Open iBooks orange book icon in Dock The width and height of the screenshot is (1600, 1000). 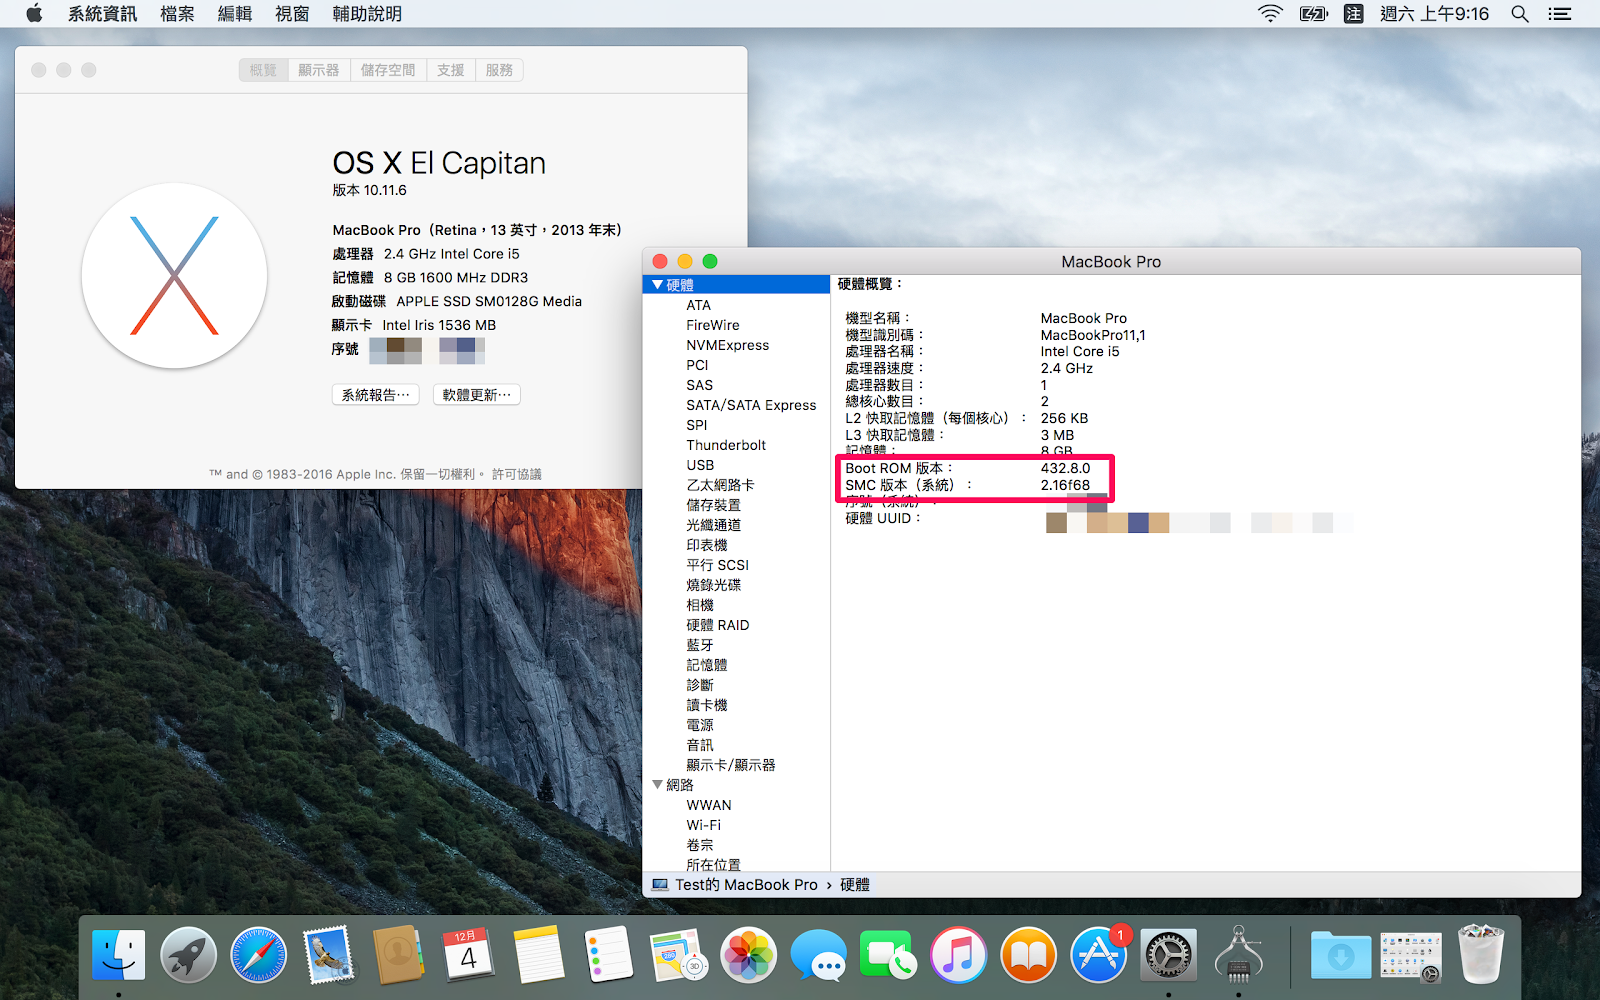coord(1028,955)
